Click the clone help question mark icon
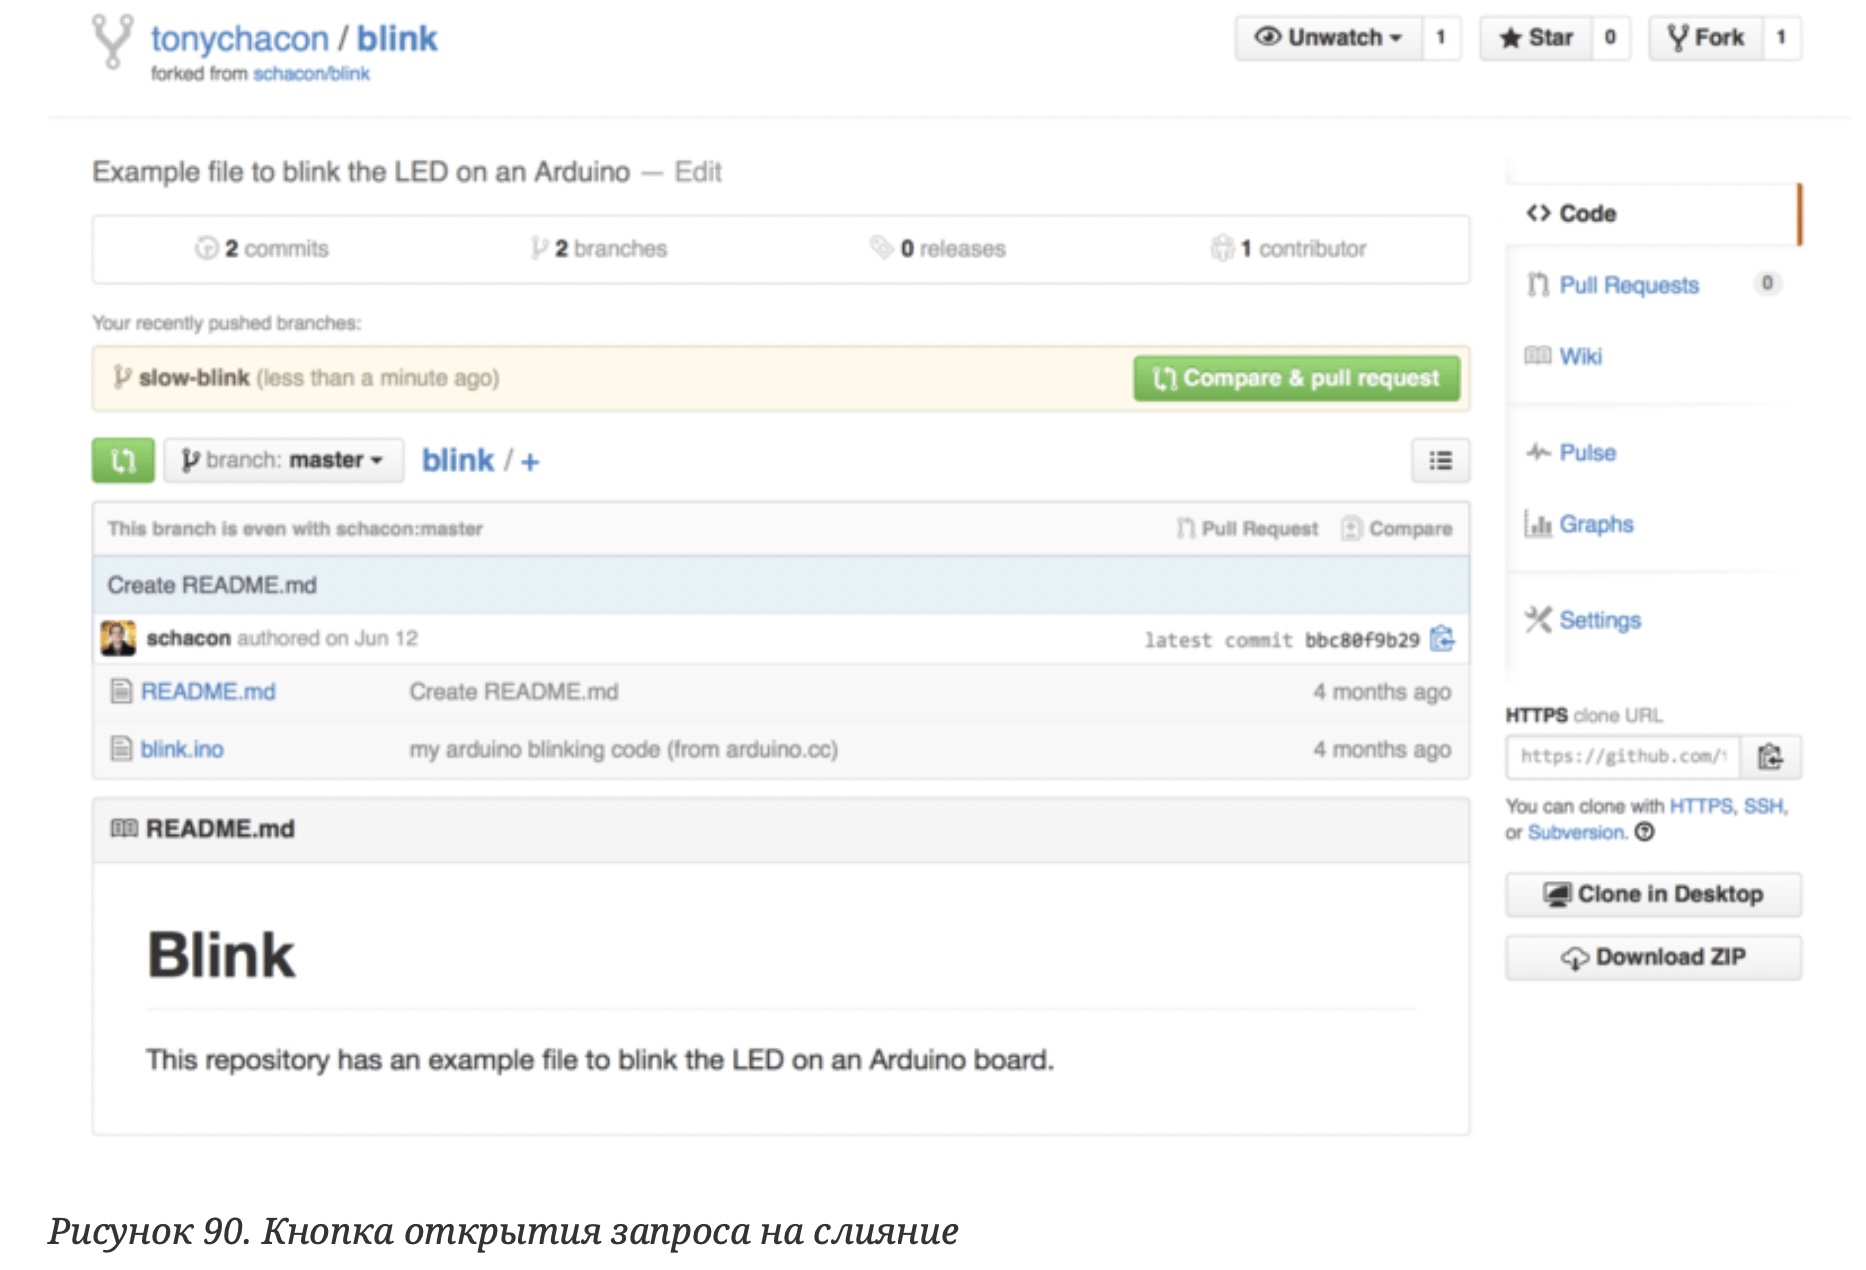The width and height of the screenshot is (1866, 1270). click(x=1644, y=832)
